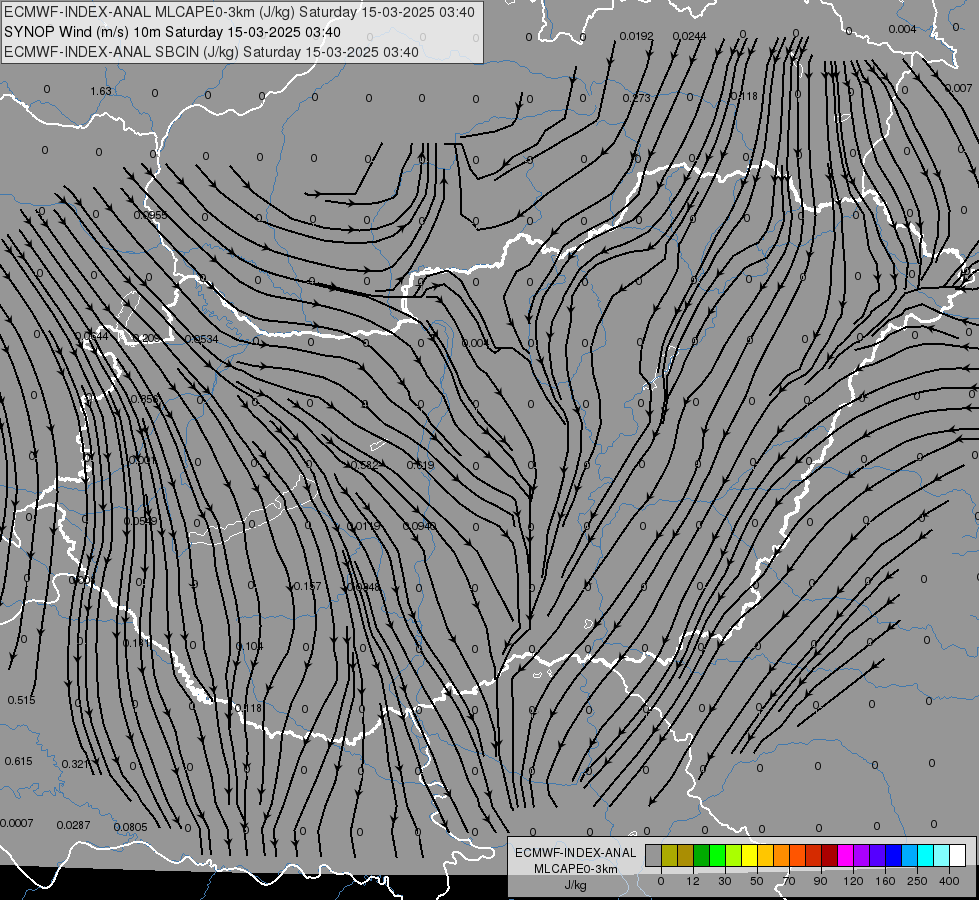Click the map value '0.615'
This screenshot has width=979, height=900.
18,761
